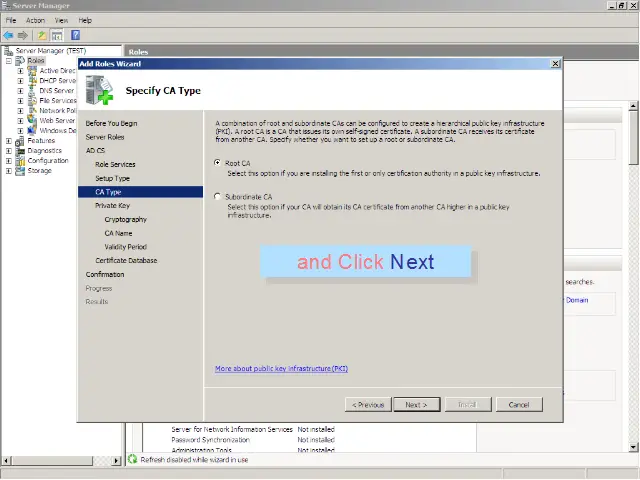Image resolution: width=640 pixels, height=480 pixels.
Task: Click the Back arrow toolbar icon
Action: 9,35
